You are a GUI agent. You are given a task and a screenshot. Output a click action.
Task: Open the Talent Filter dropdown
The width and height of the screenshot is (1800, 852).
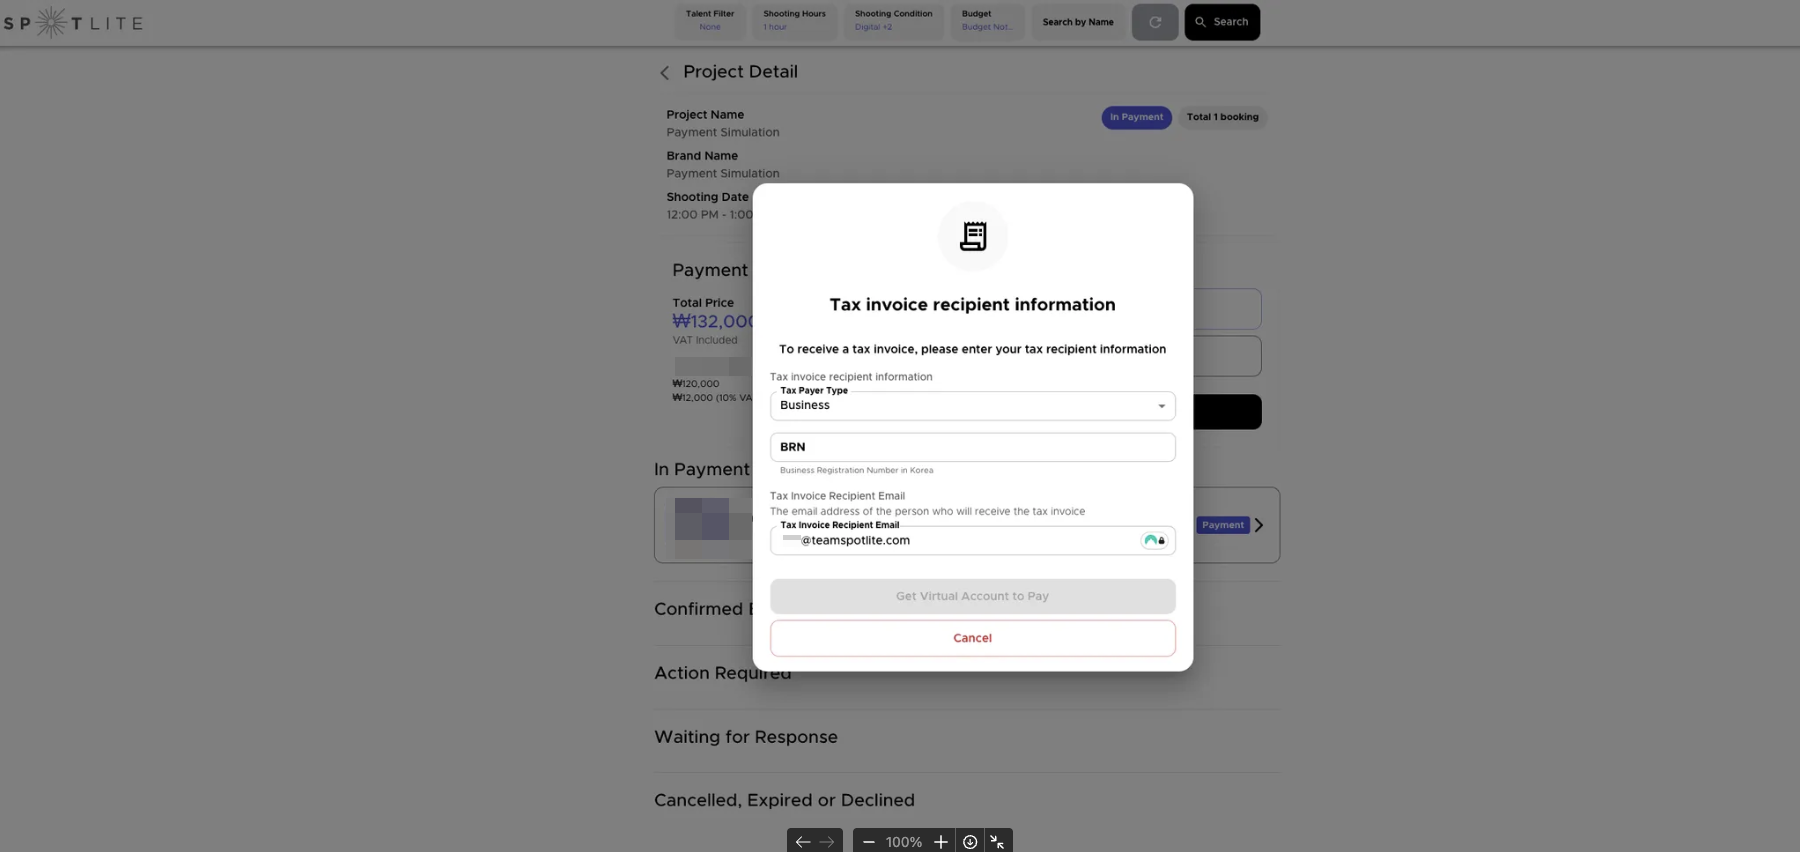coord(710,21)
